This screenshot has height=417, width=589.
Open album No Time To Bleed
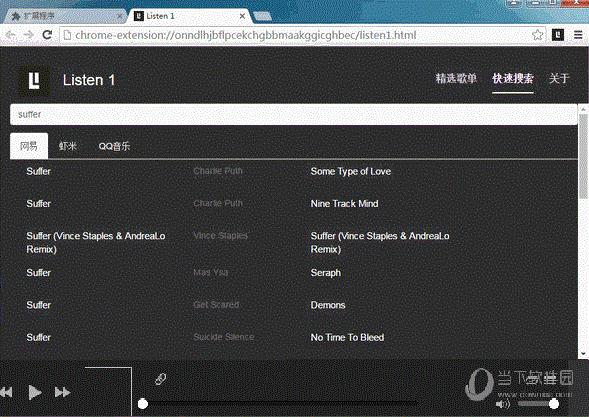[347, 338]
